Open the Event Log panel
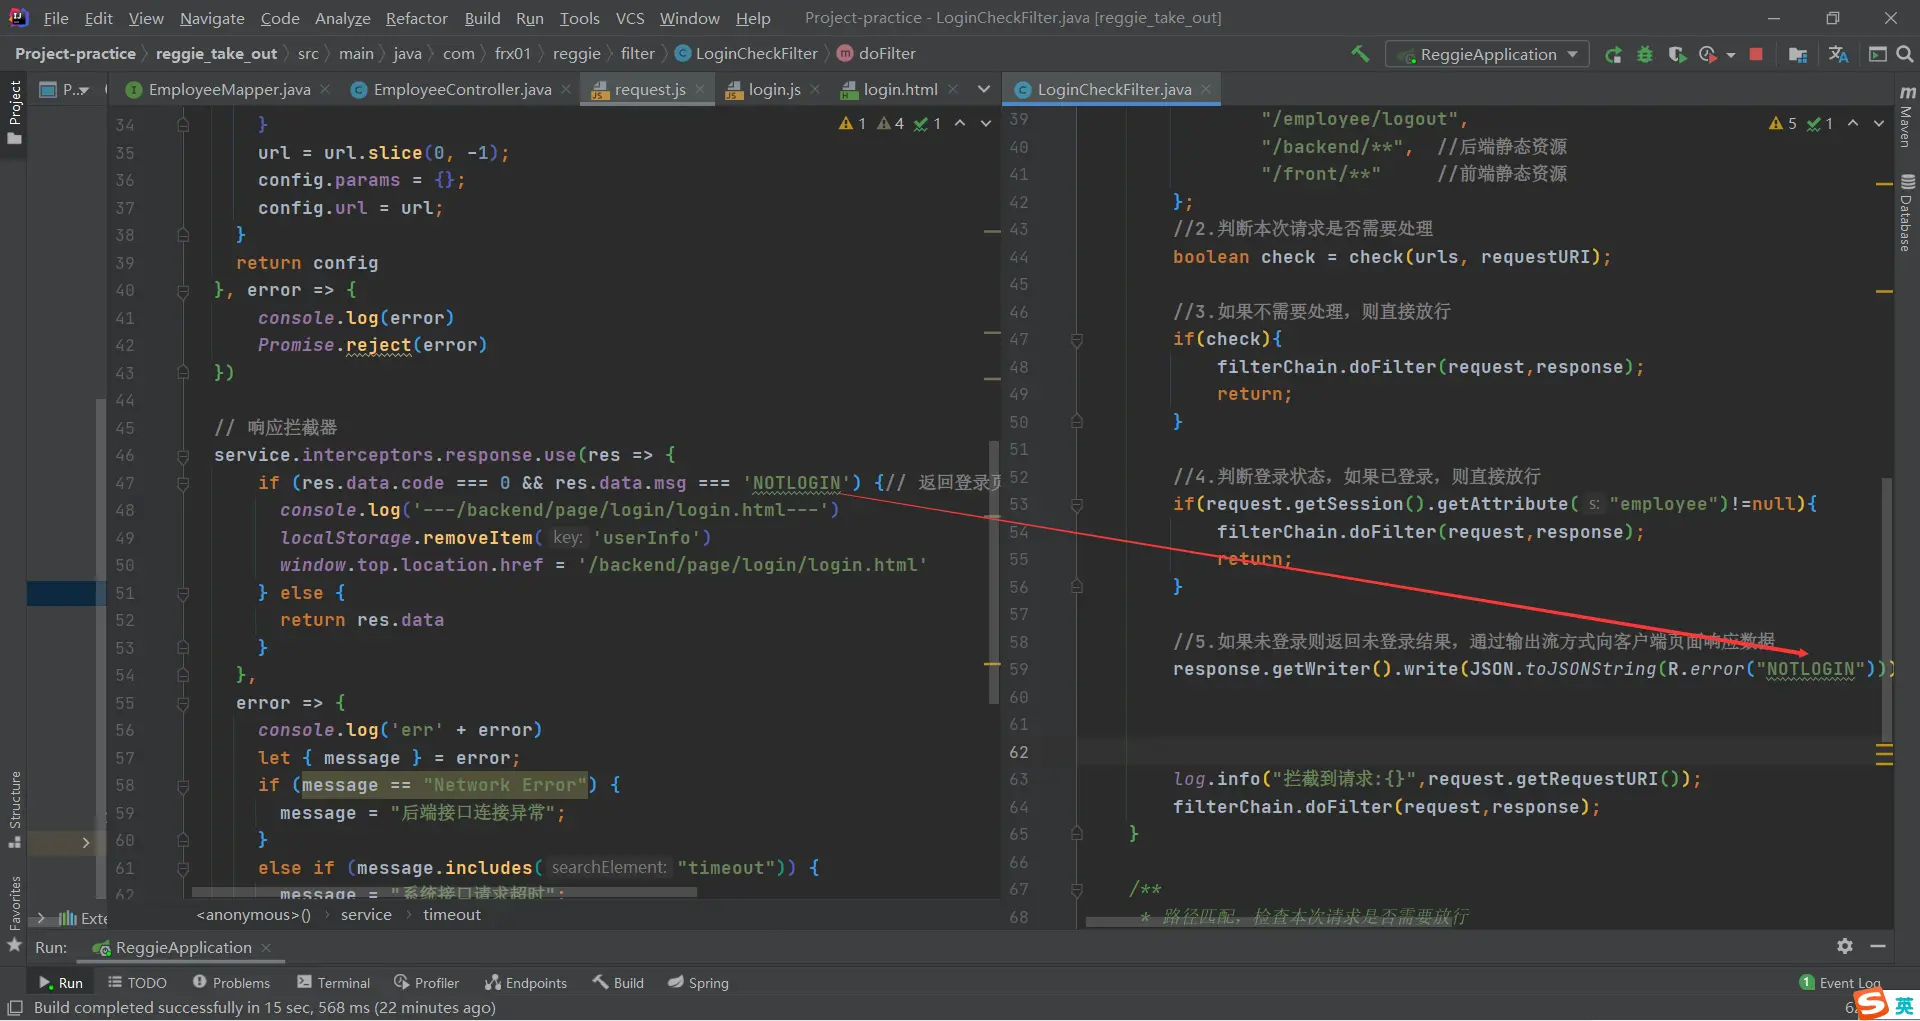This screenshot has width=1920, height=1021. [x=1840, y=983]
